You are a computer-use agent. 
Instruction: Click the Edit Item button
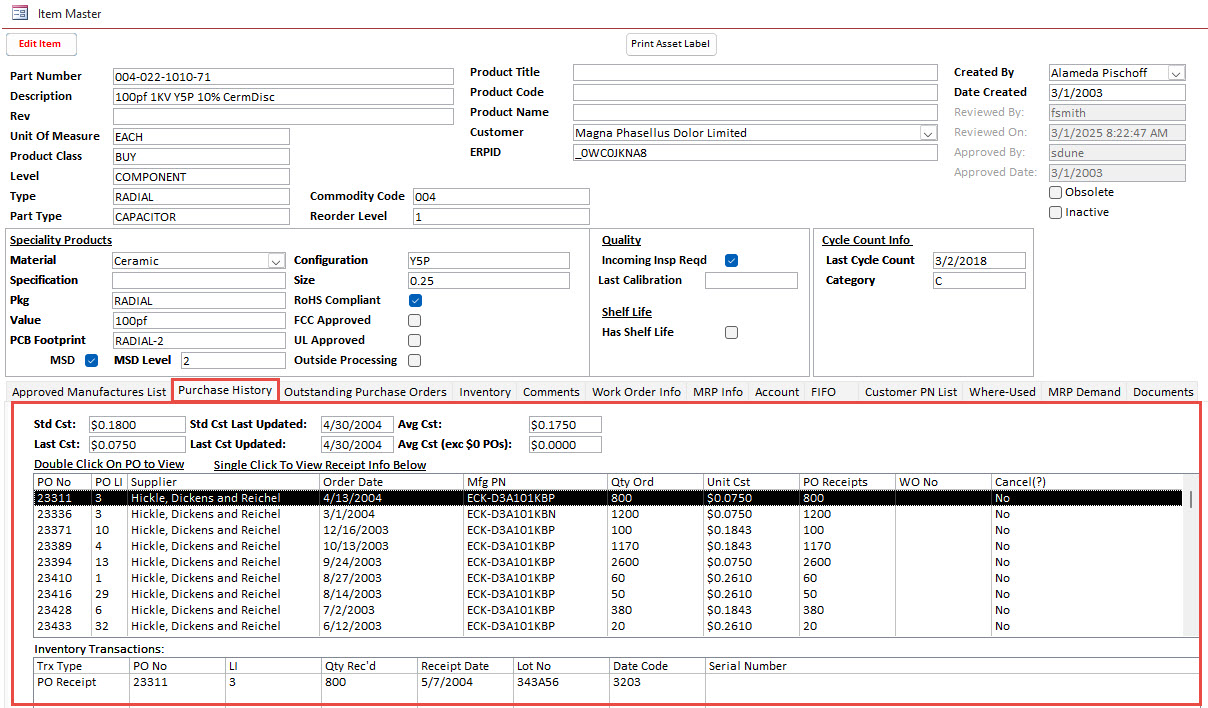tap(40, 44)
